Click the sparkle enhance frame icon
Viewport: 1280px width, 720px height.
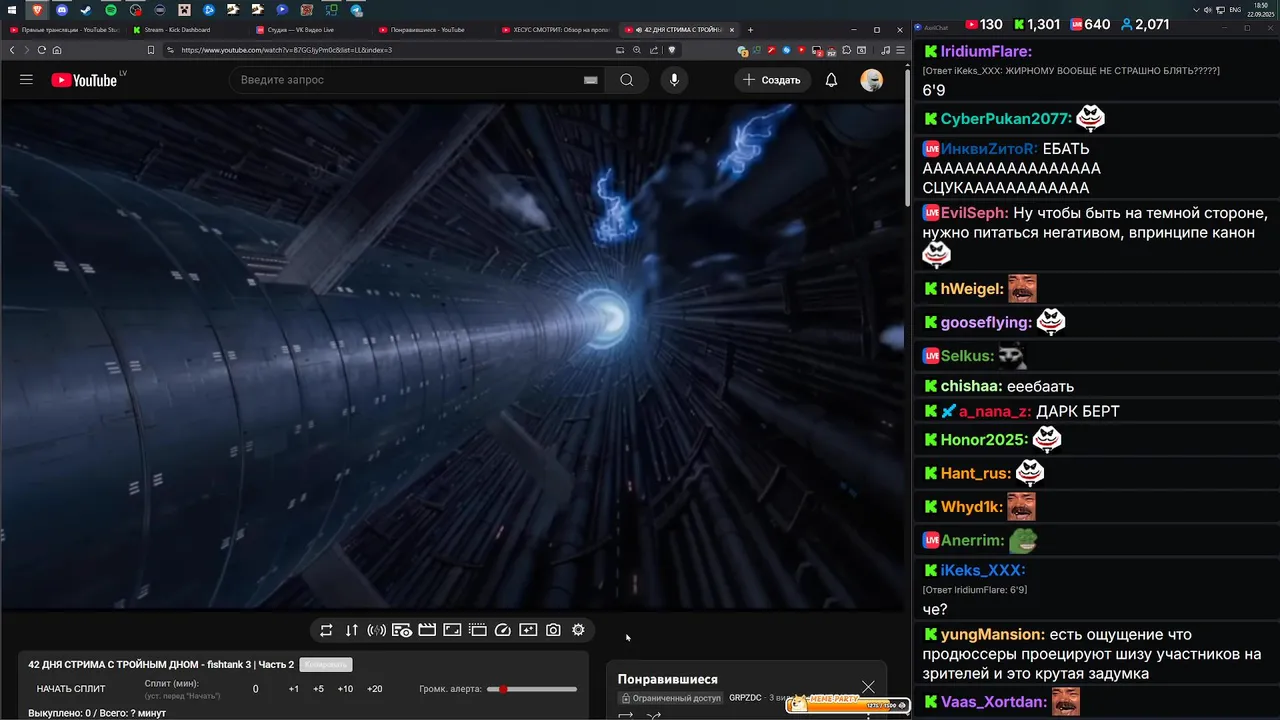coord(528,630)
